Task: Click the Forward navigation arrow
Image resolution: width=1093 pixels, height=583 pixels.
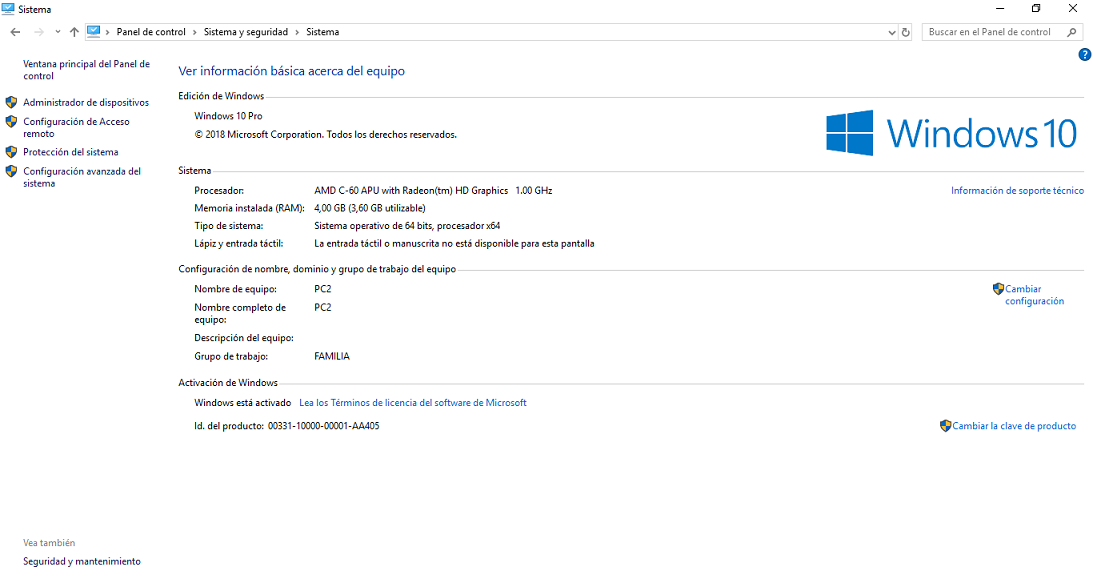Action: (39, 32)
